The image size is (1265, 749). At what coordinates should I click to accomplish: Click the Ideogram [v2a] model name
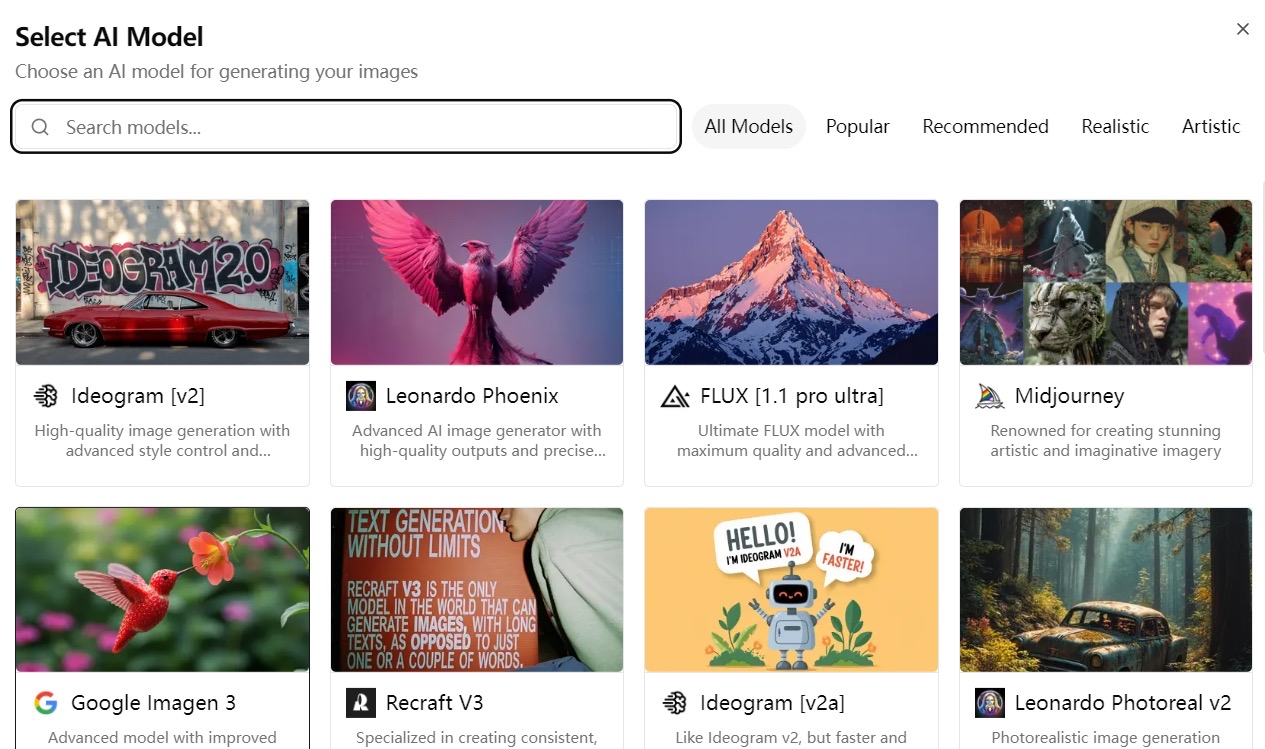773,703
